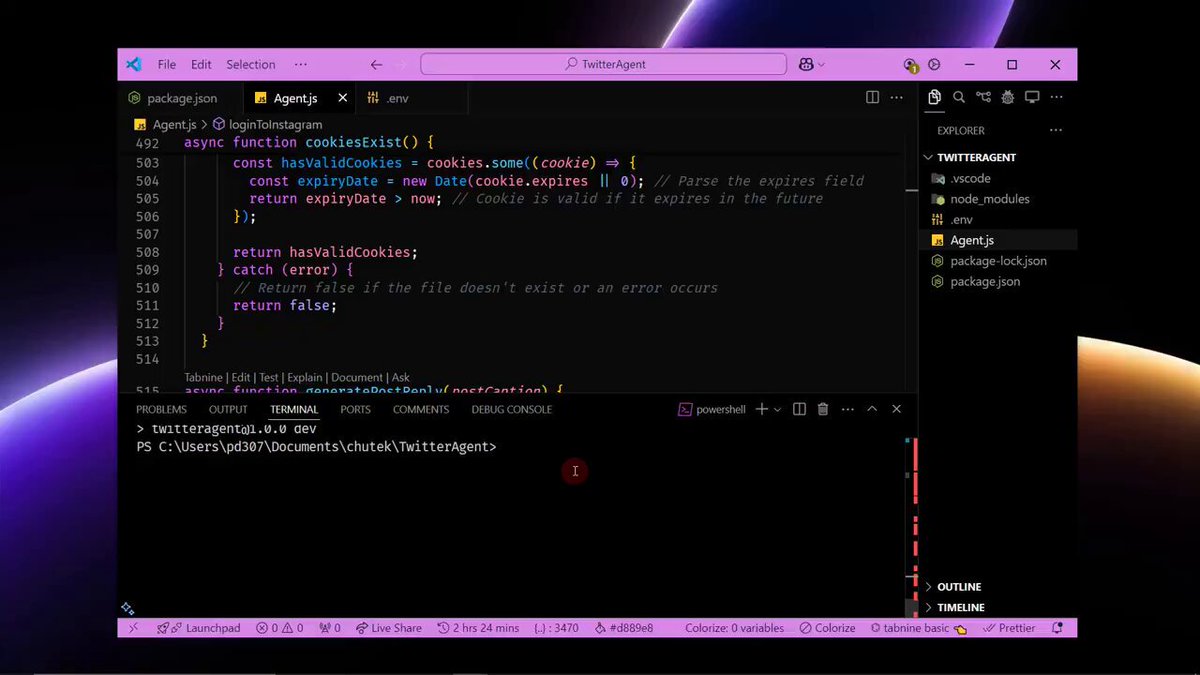
Task: Open the Search view icon
Action: tap(959, 97)
